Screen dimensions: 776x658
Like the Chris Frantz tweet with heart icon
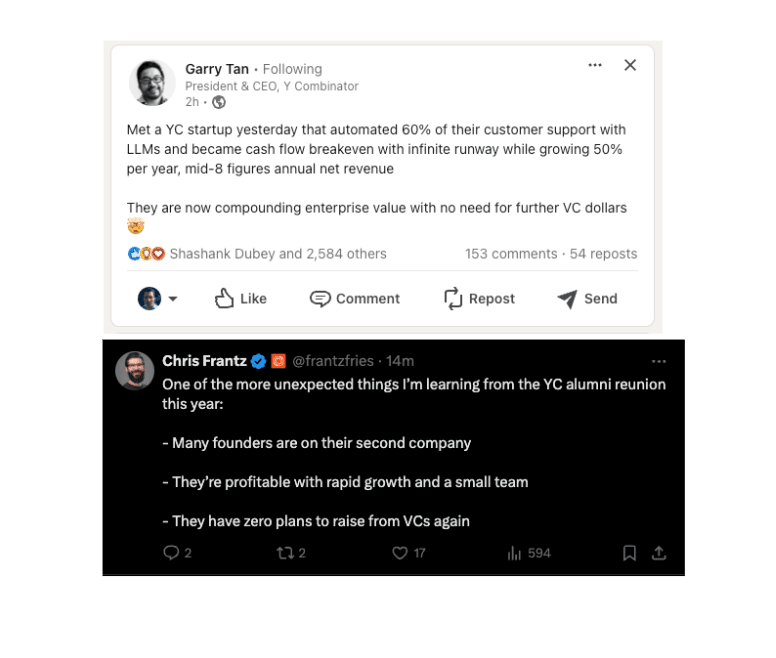coord(400,553)
